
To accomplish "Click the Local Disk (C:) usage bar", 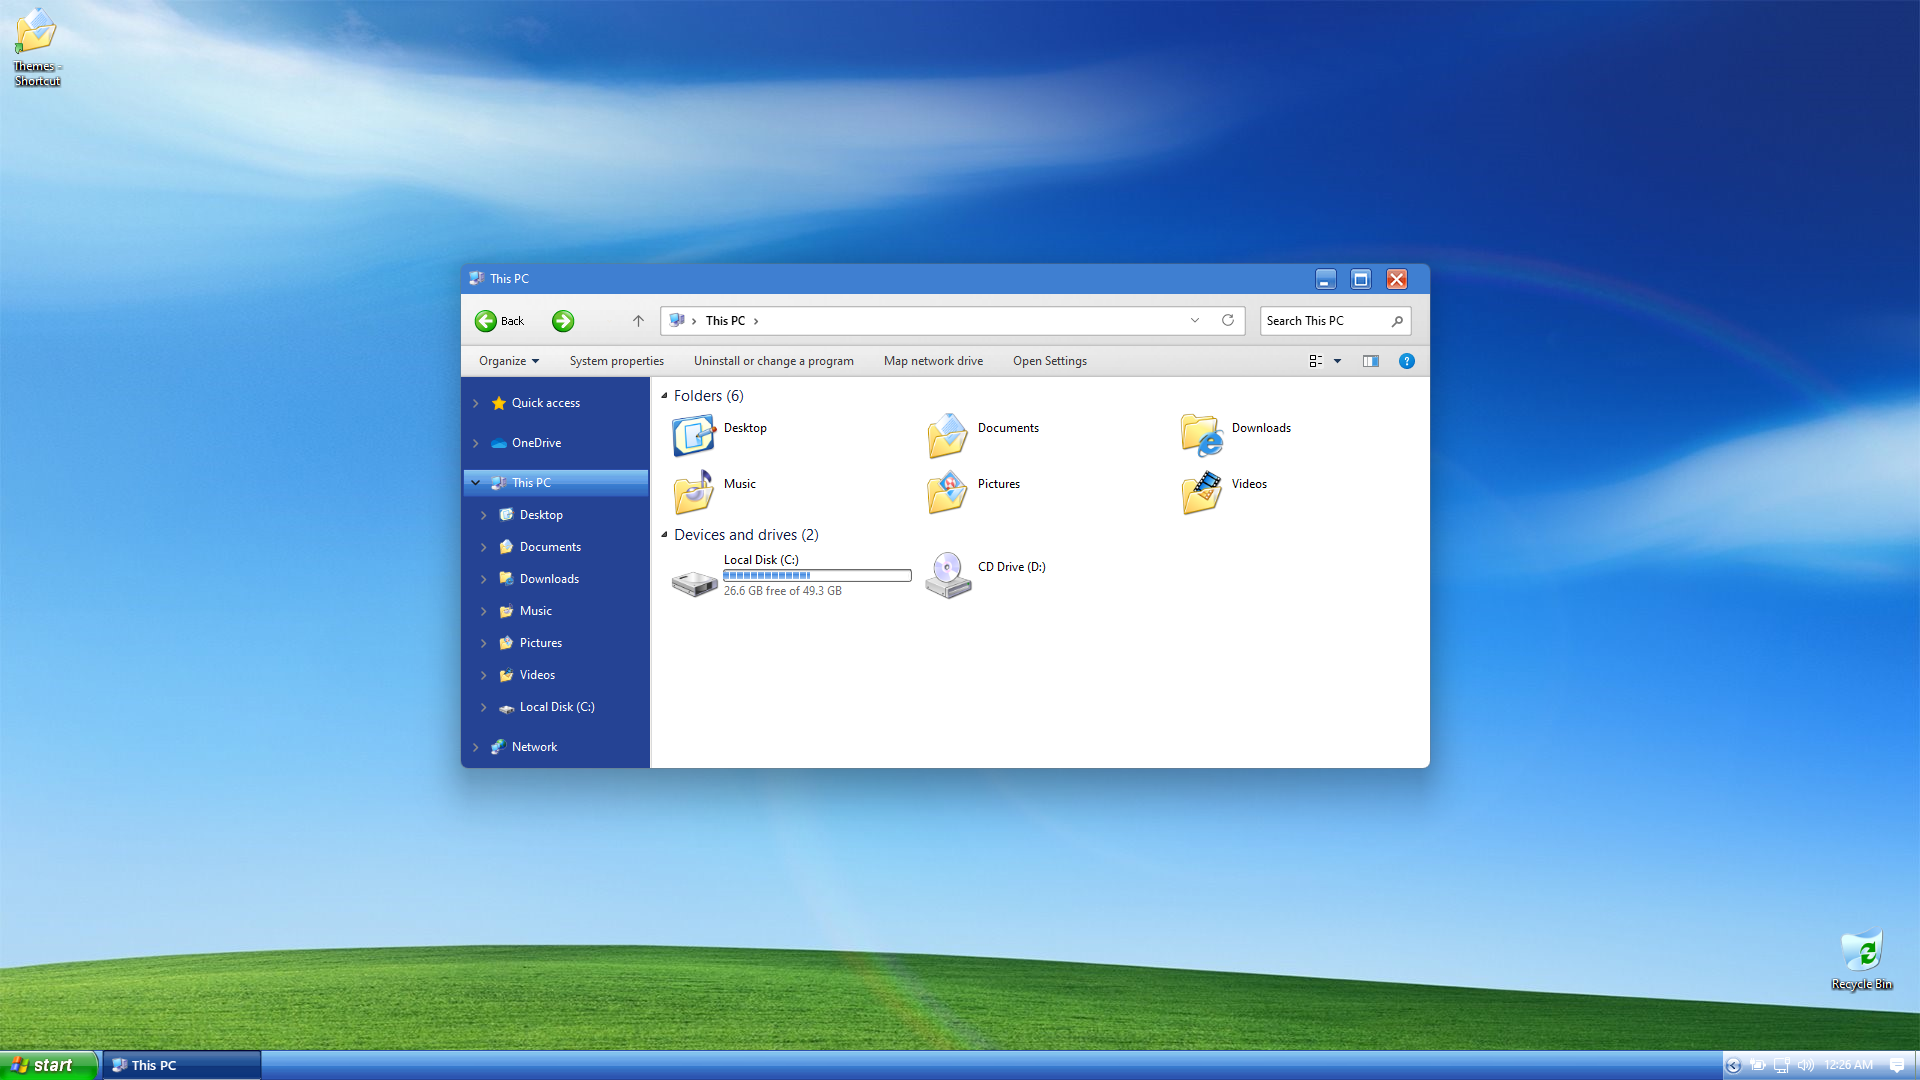I will click(817, 576).
